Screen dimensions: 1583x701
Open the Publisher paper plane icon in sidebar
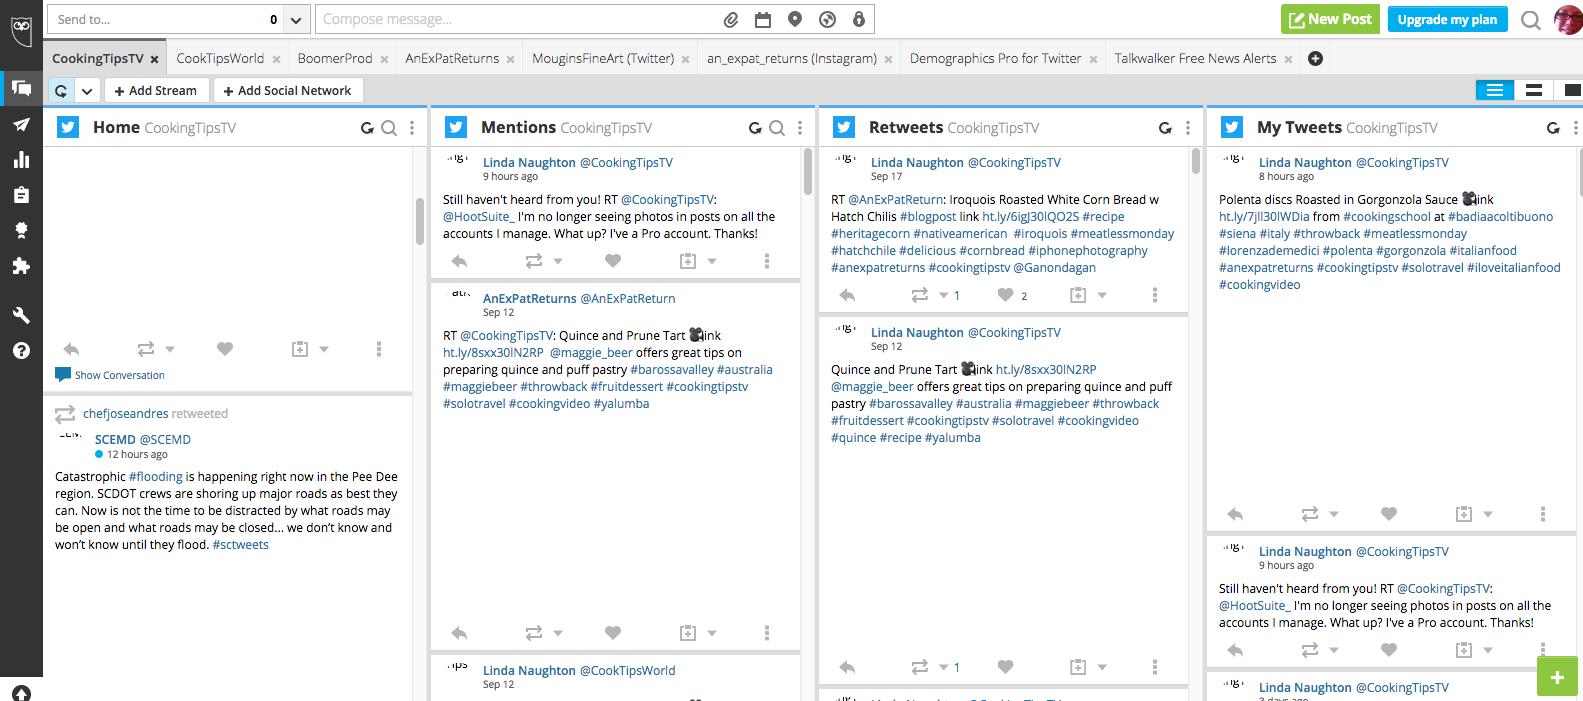[x=21, y=124]
